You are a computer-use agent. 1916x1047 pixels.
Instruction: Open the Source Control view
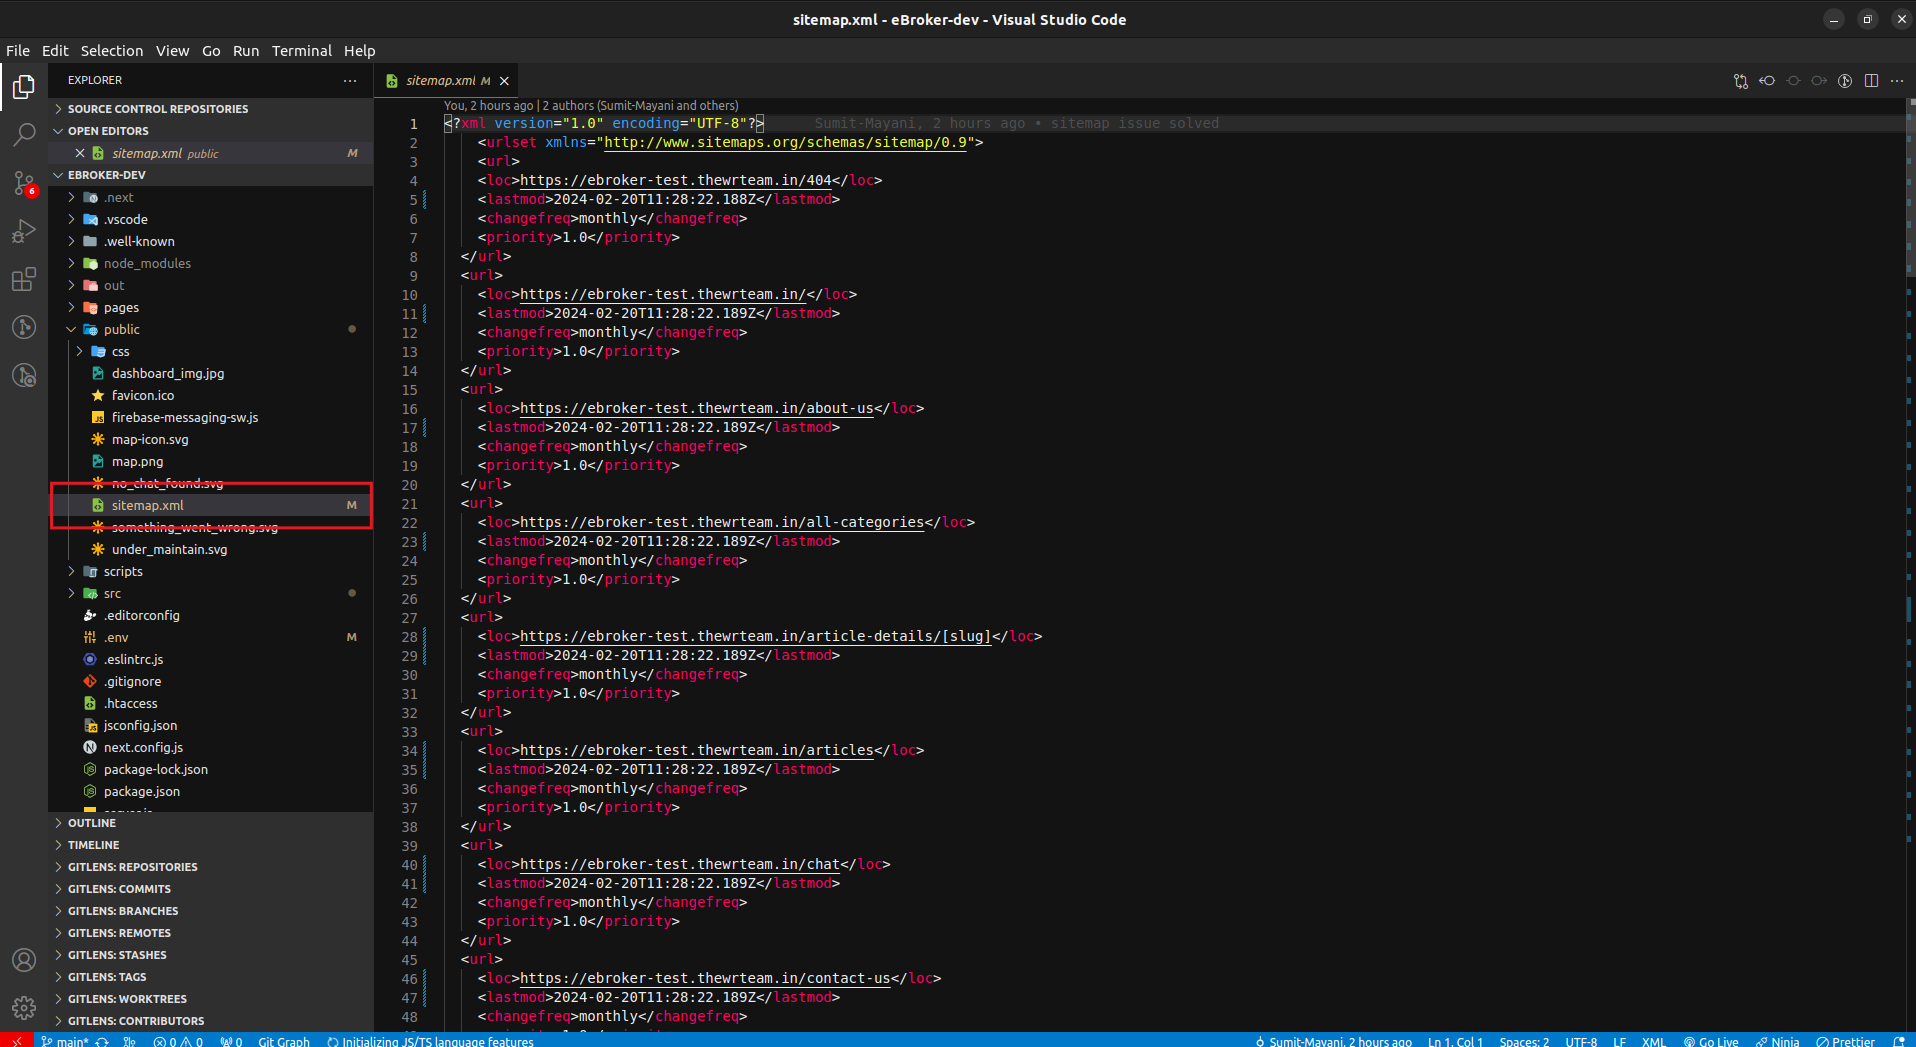(24, 183)
